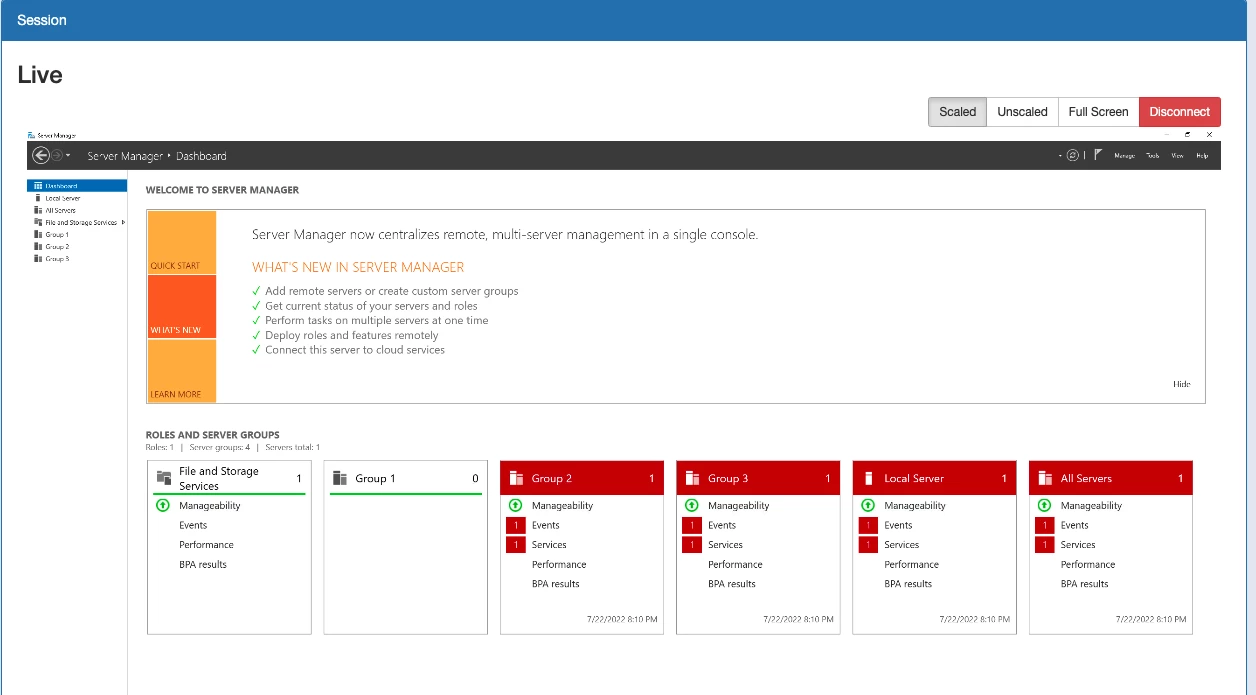Click the Refresh icon in the toolbar
The width and height of the screenshot is (1256, 695).
(1073, 155)
